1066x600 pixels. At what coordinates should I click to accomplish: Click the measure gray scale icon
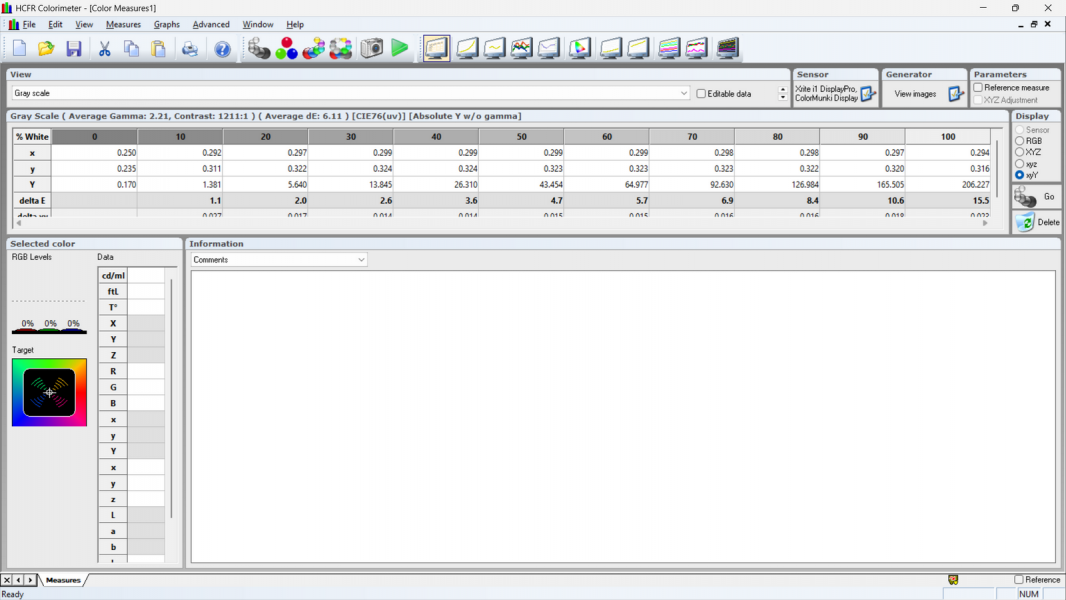coord(259,48)
